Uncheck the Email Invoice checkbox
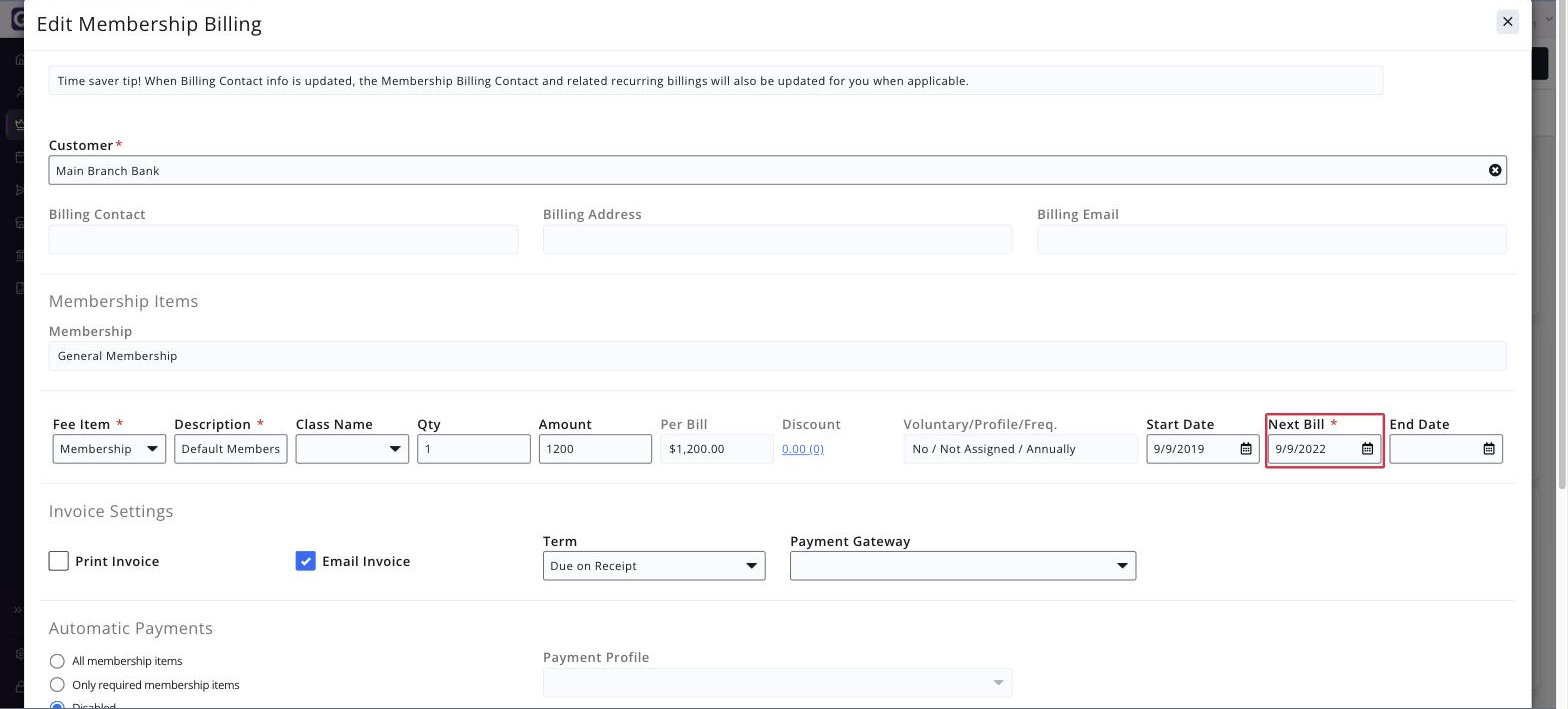 [305, 561]
